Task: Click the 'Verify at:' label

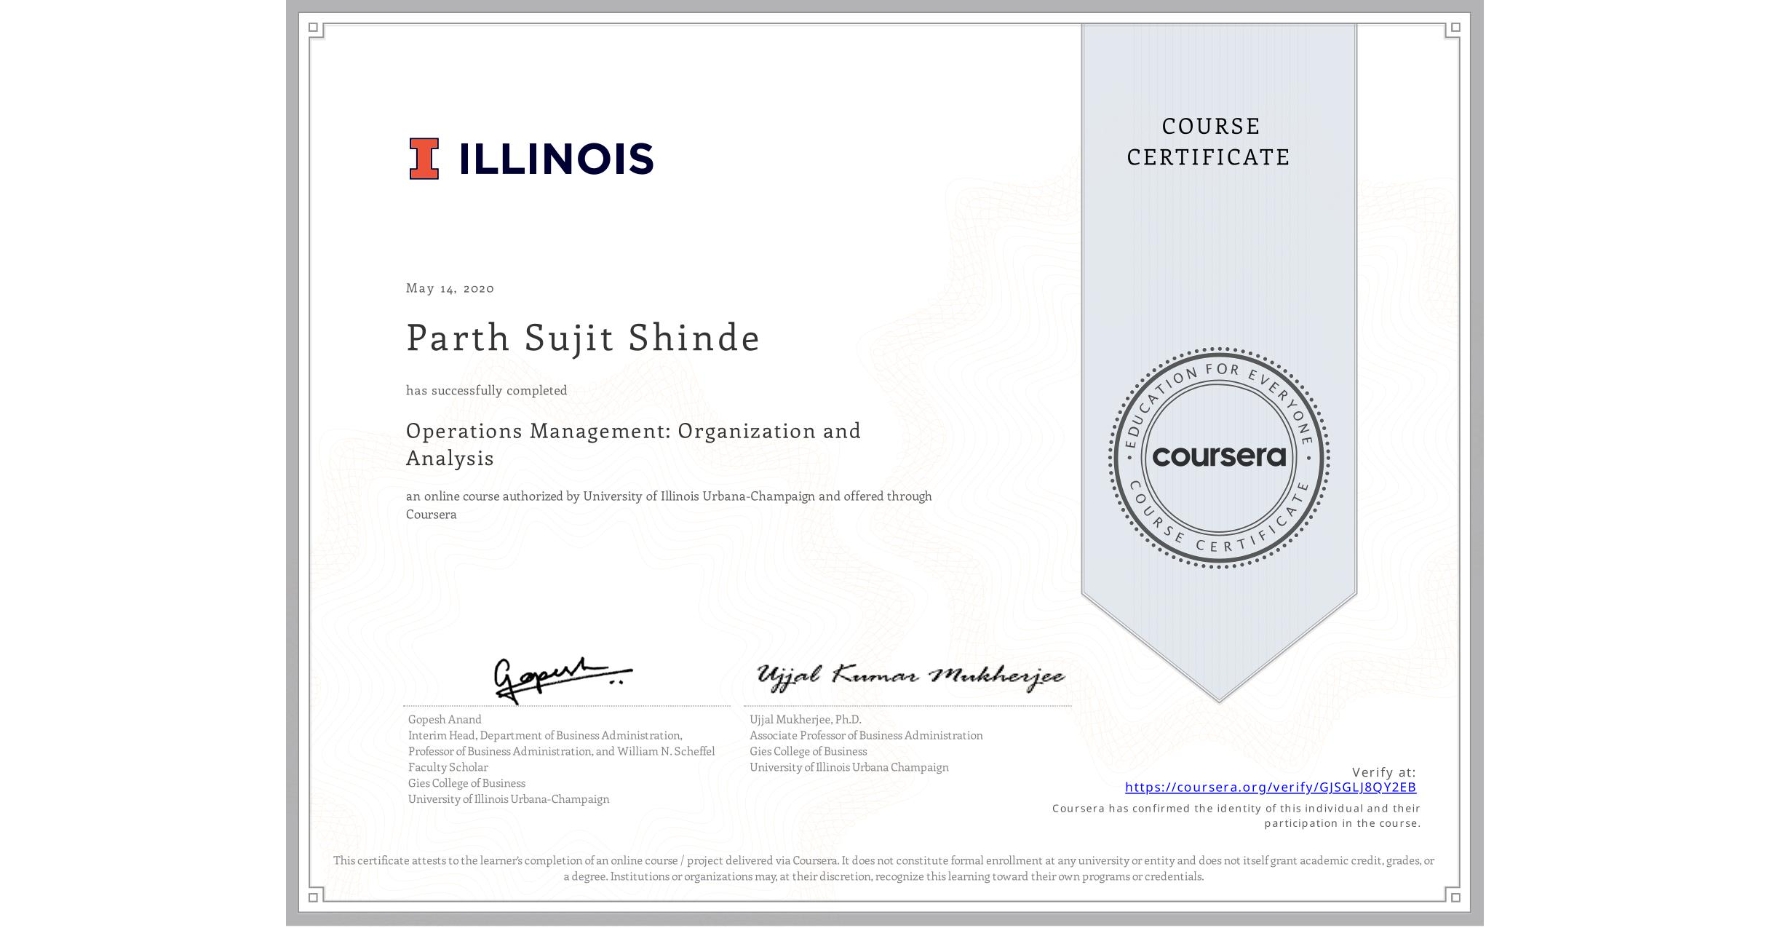Action: click(1384, 772)
